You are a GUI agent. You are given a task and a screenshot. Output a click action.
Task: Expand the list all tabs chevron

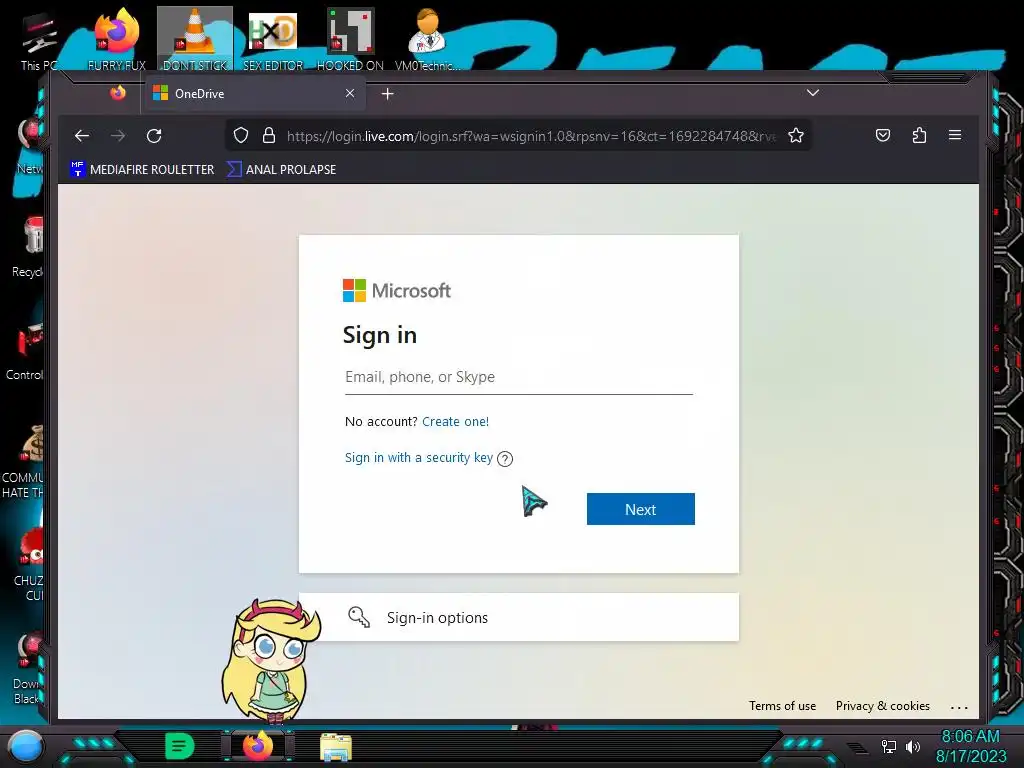click(x=812, y=93)
